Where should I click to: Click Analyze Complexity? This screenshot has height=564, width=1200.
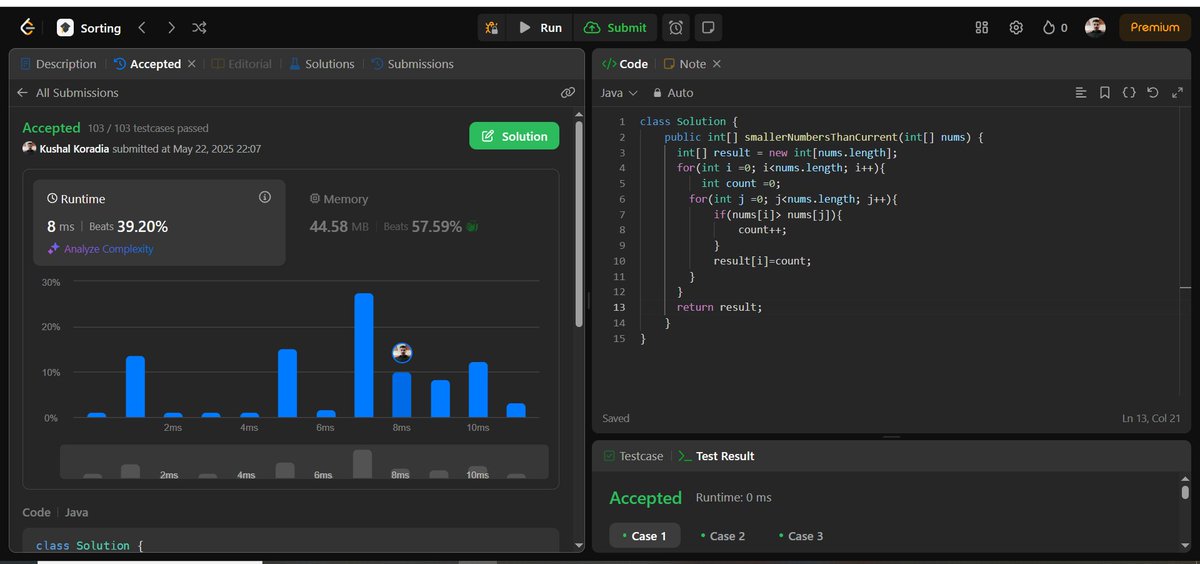pyautogui.click(x=100, y=249)
